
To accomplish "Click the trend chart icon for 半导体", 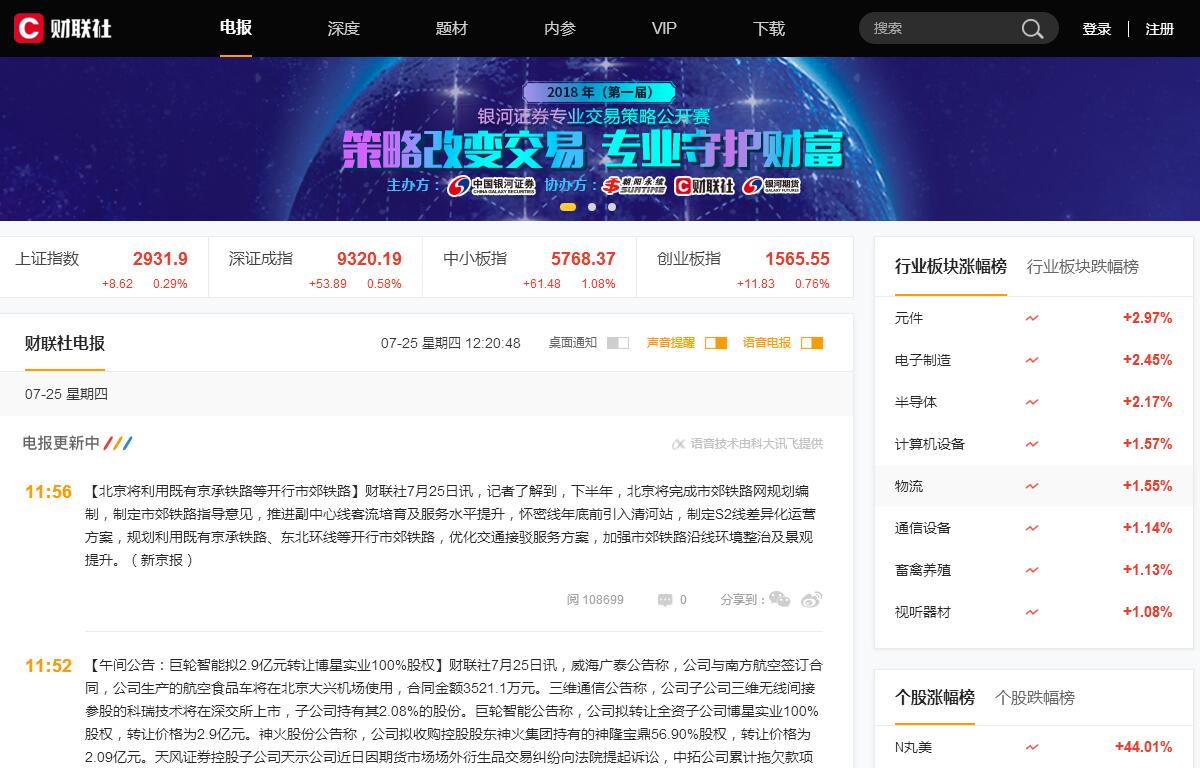I will [x=1032, y=402].
